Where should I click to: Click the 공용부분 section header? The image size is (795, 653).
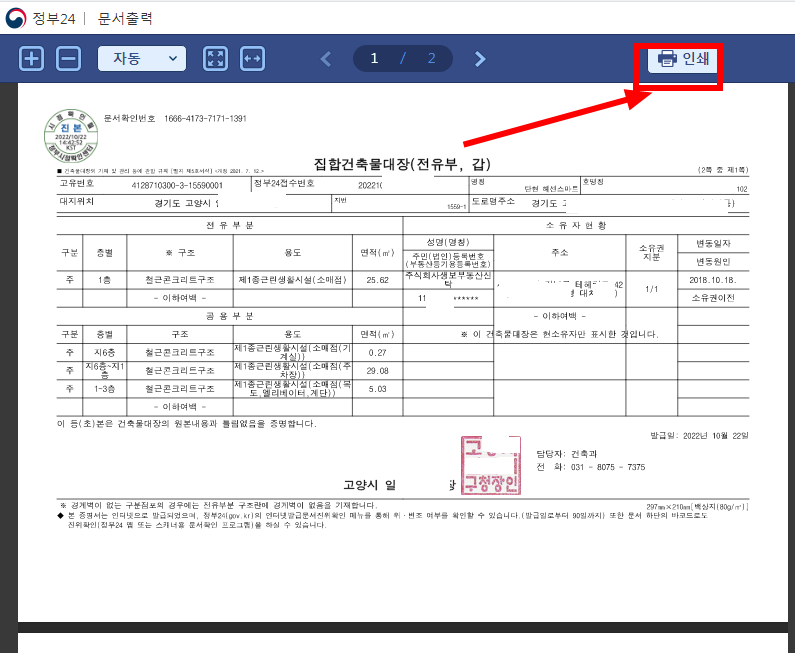click(230, 316)
